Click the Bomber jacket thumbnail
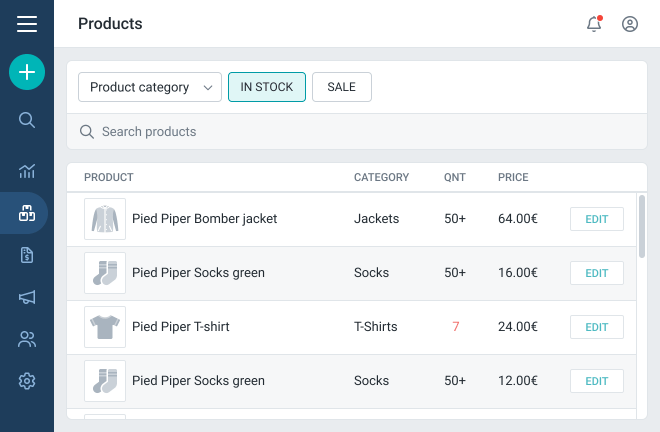Screen dimensions: 660x432 [x=105, y=219]
